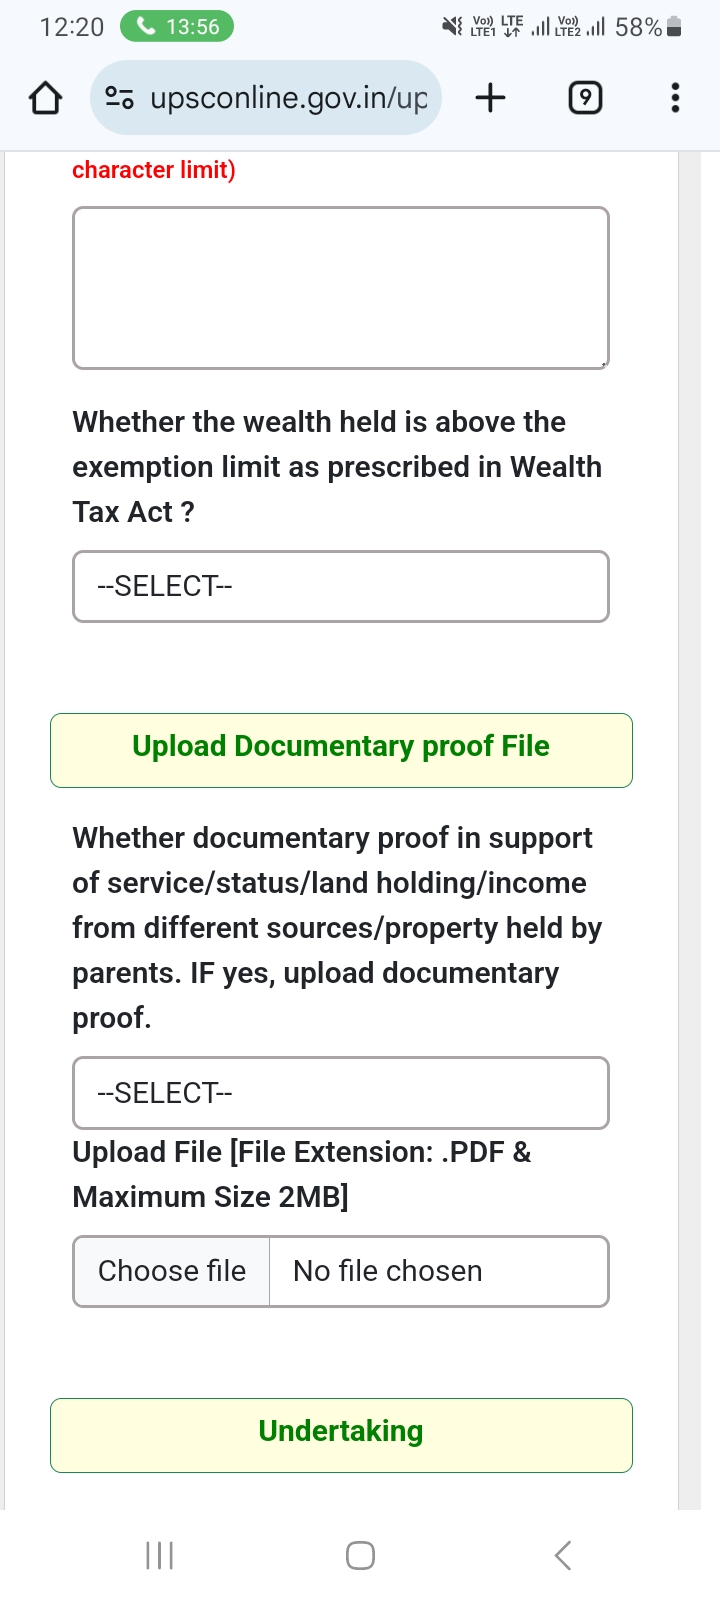Tap the battery status icon
Screen dimensions: 720x1600
click(x=675, y=27)
